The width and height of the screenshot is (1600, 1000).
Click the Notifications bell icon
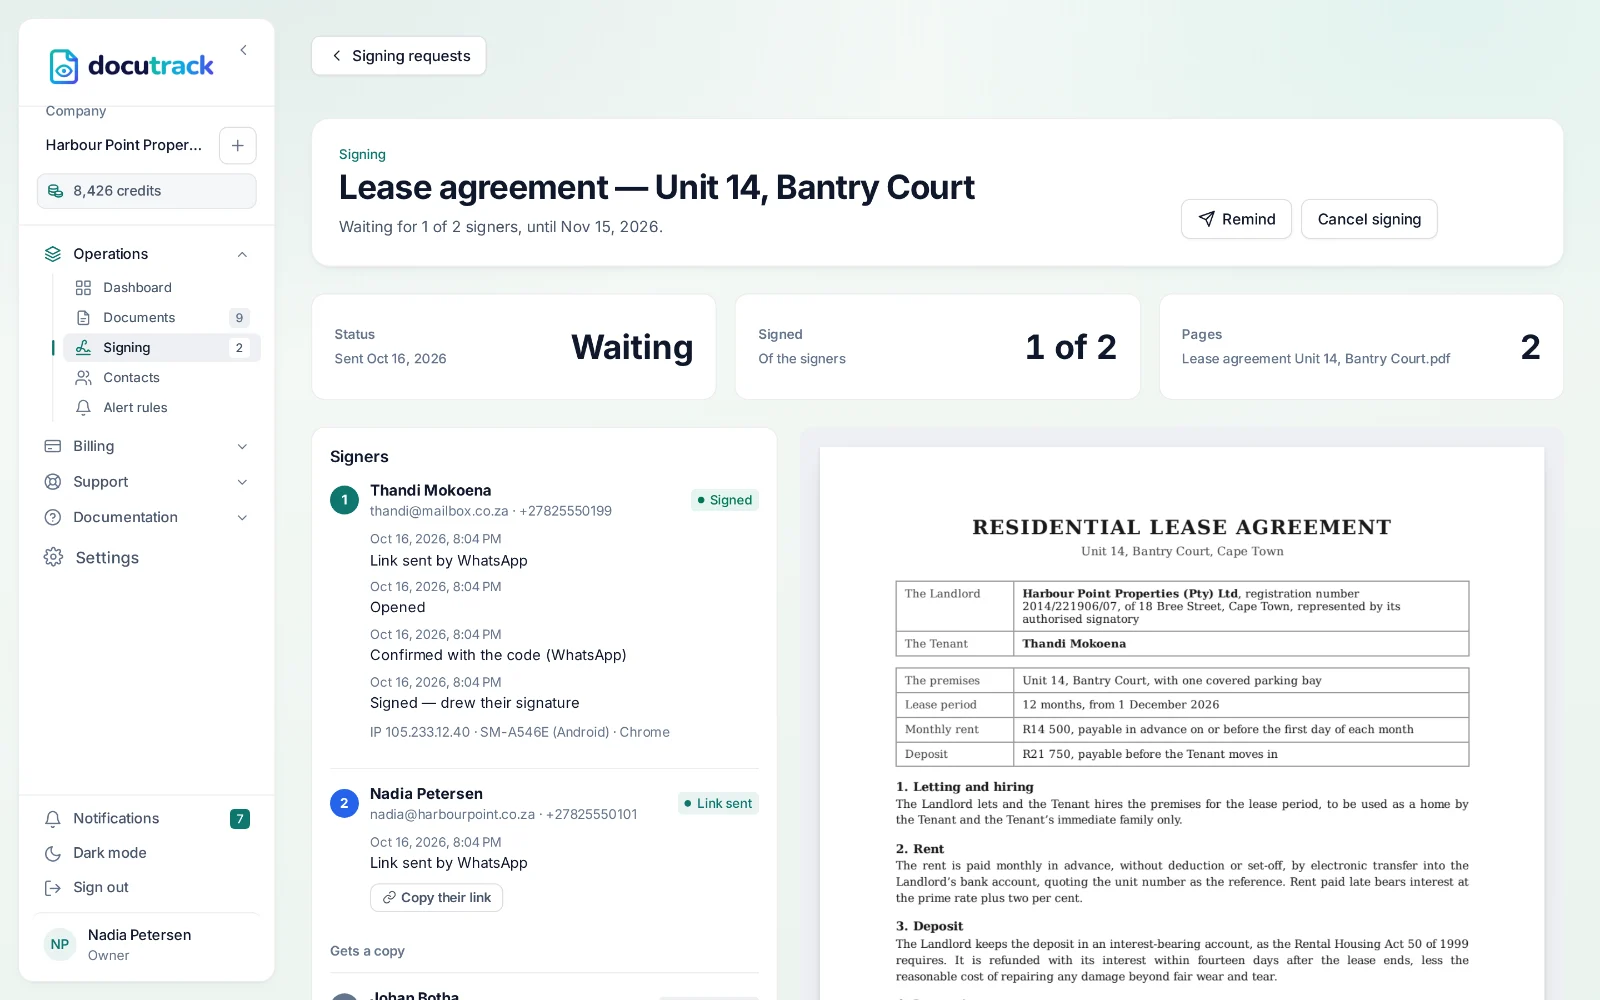pos(53,819)
